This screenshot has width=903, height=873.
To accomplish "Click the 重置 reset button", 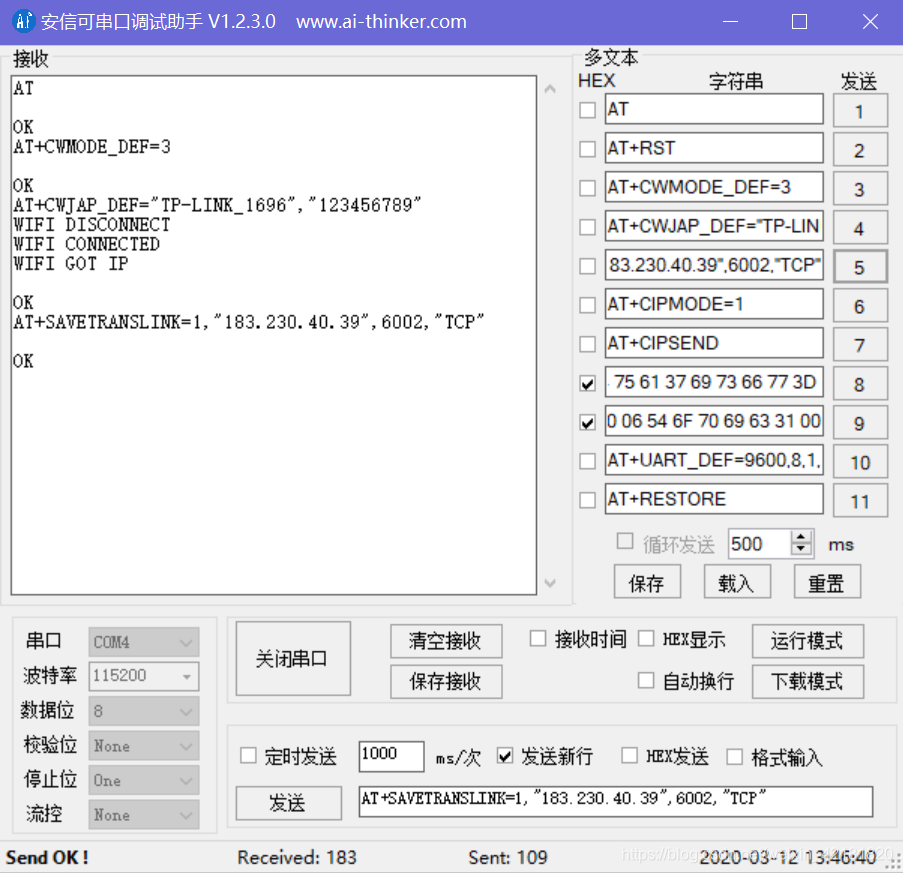I will [827, 582].
